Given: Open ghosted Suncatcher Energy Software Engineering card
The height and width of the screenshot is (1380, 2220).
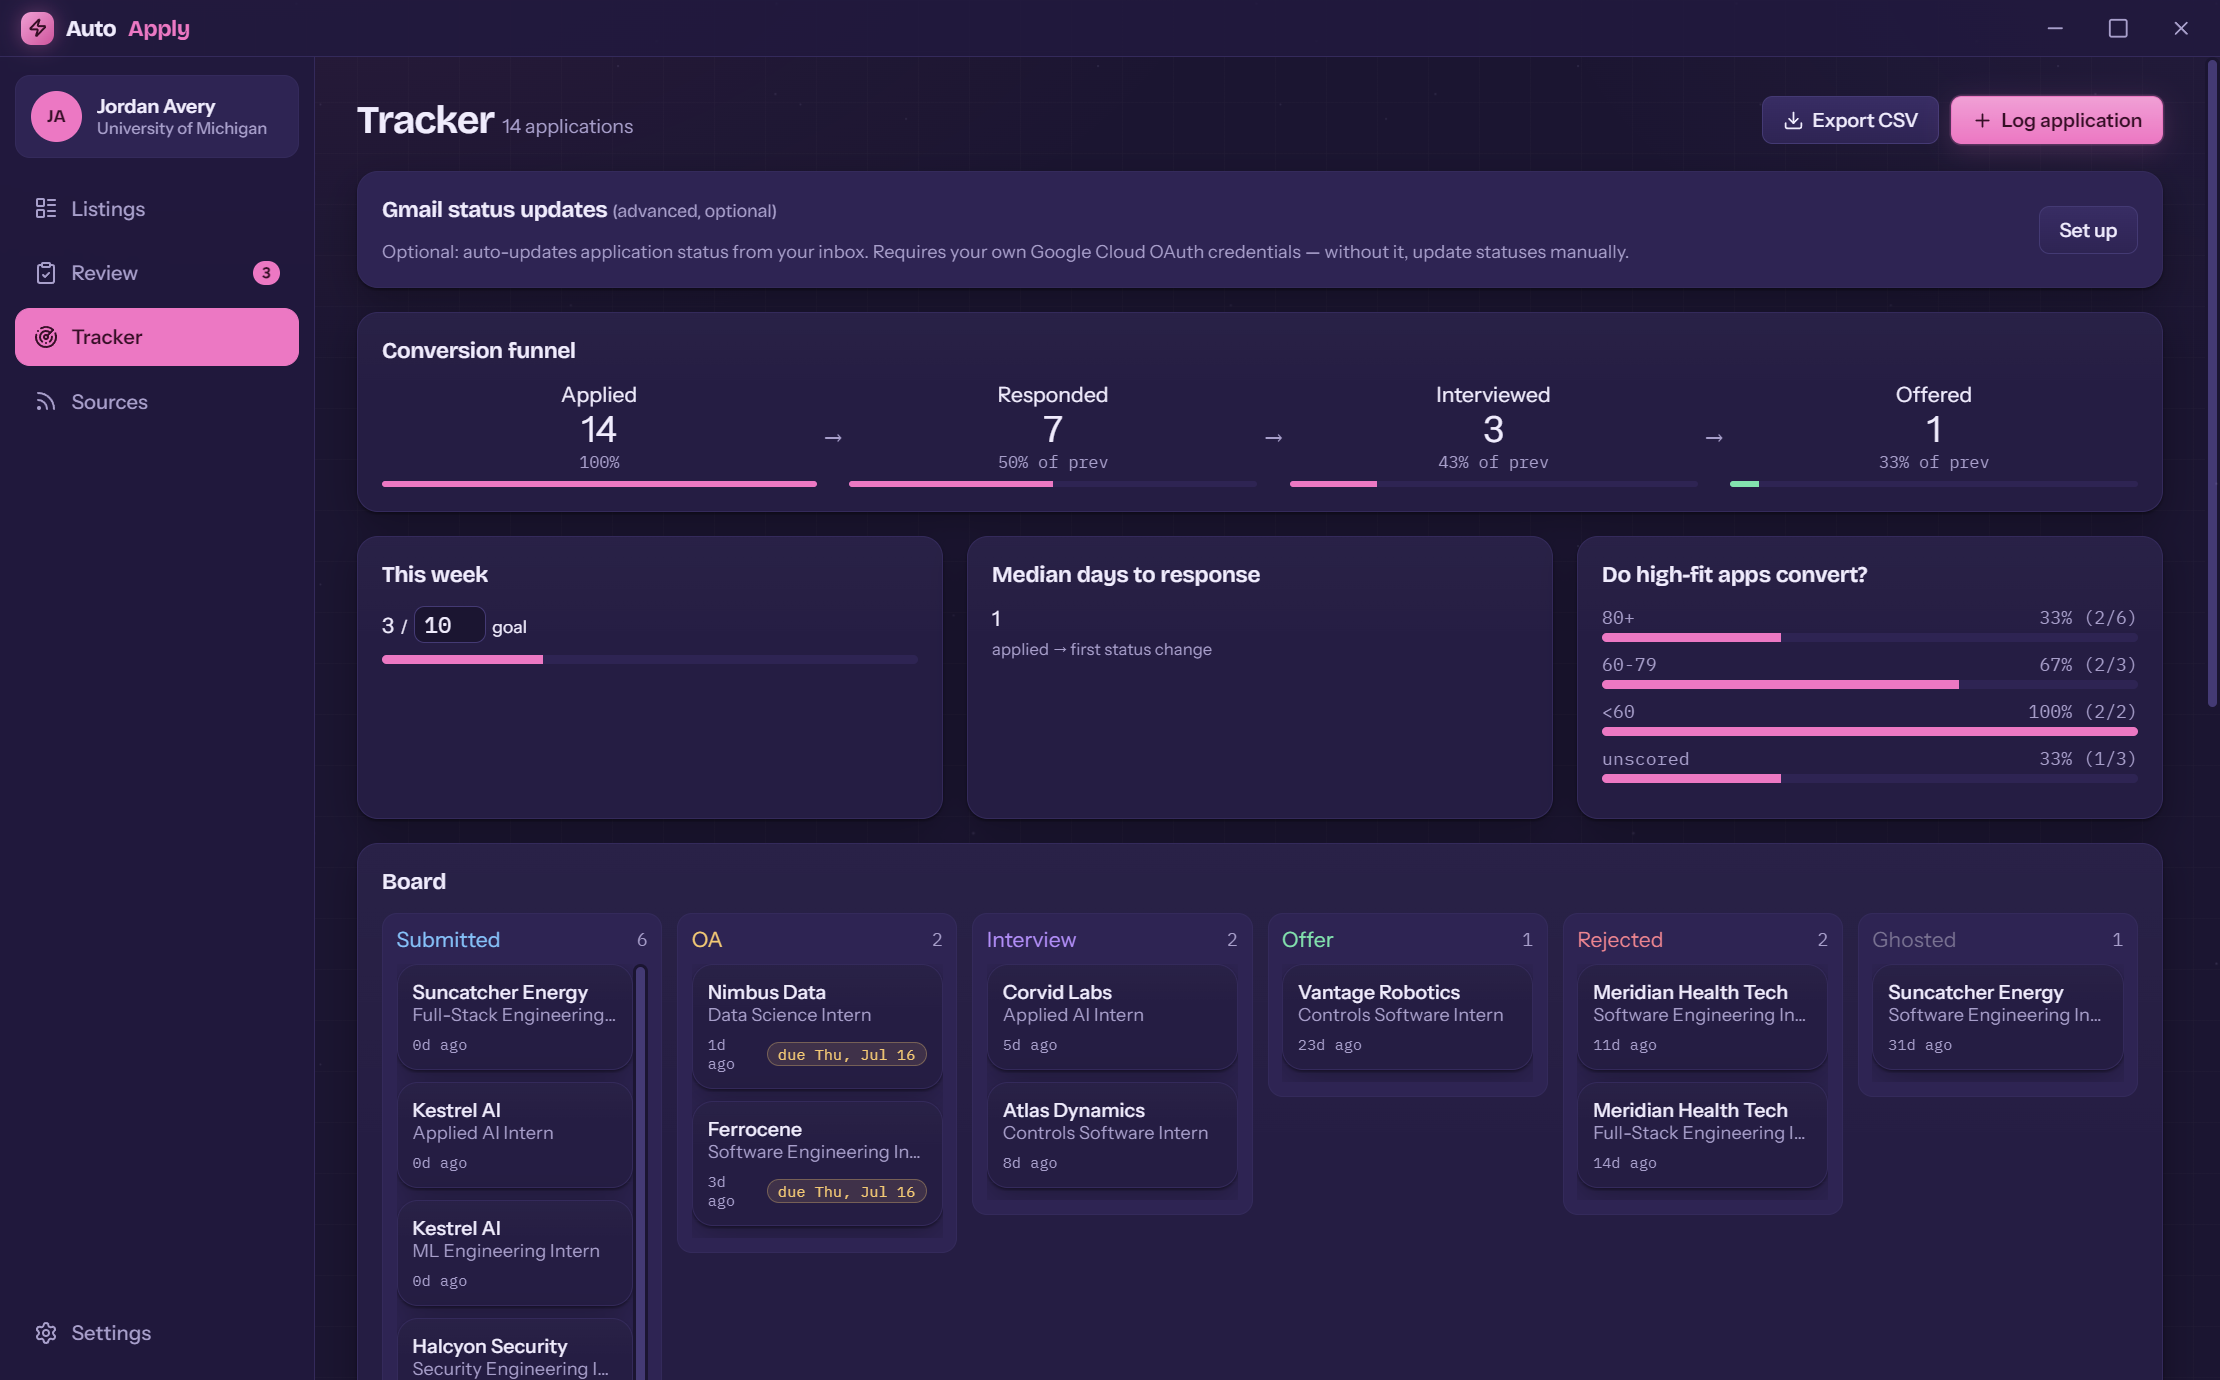Looking at the screenshot, I should (x=1997, y=1017).
